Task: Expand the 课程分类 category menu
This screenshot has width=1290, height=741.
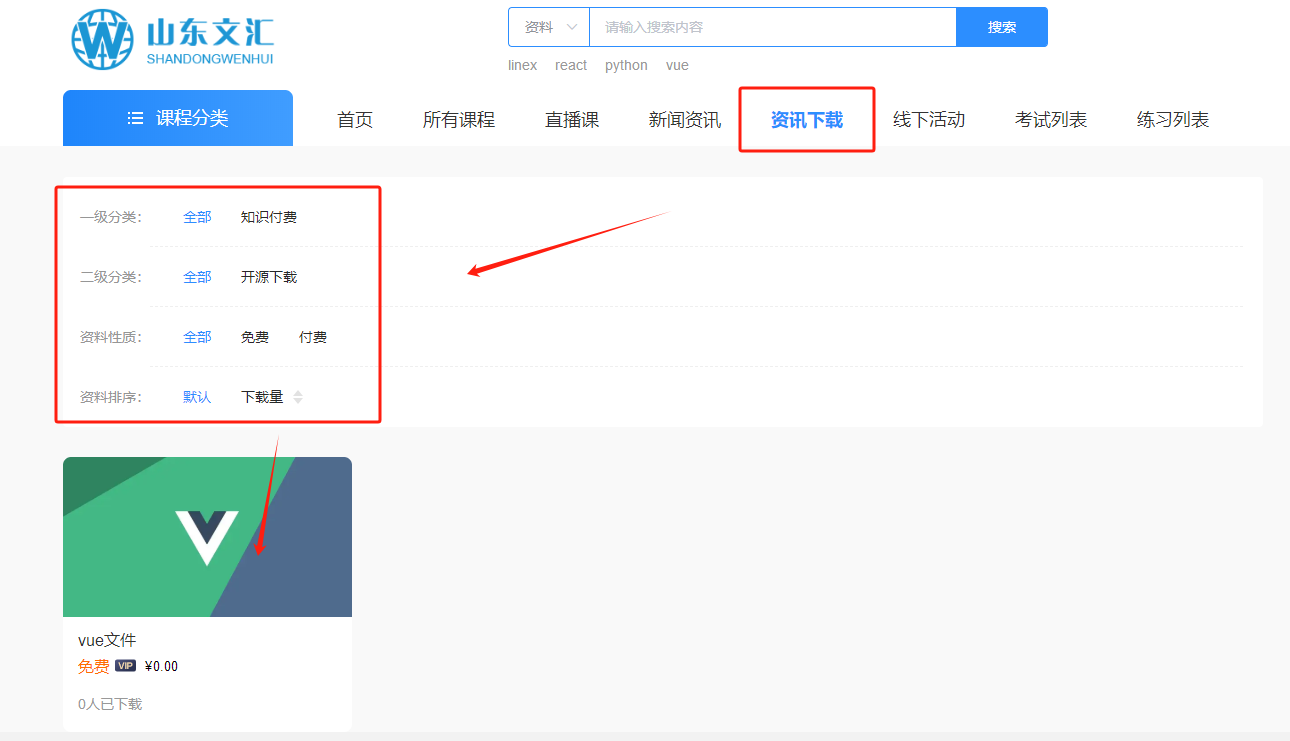Action: (178, 118)
